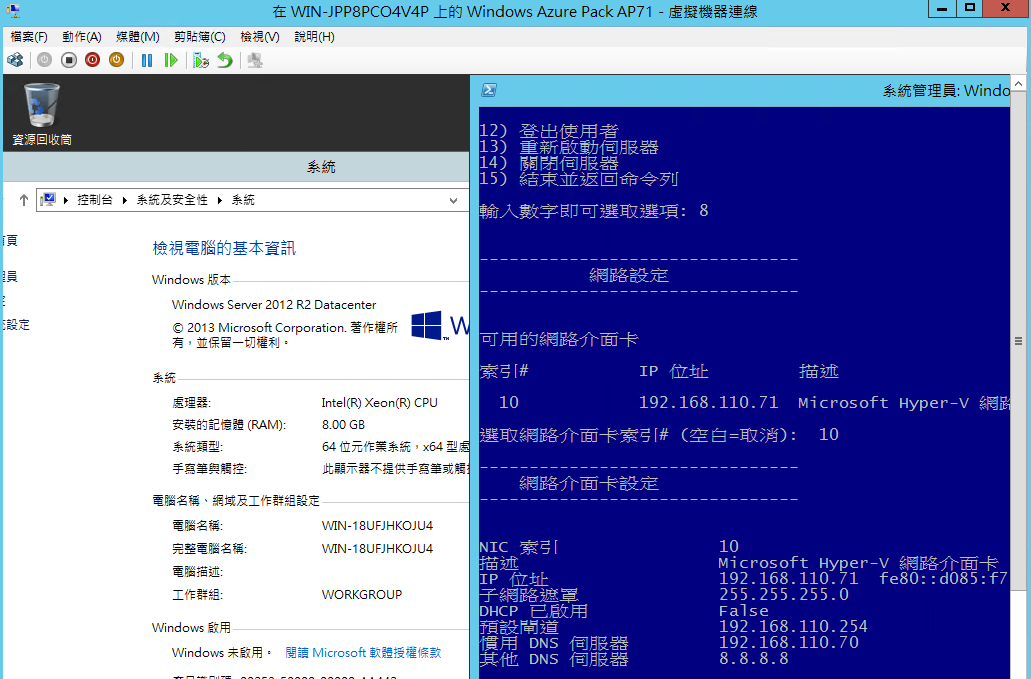
Task: Expand the arrow before 控制台 breadcrumb
Action: (66, 200)
